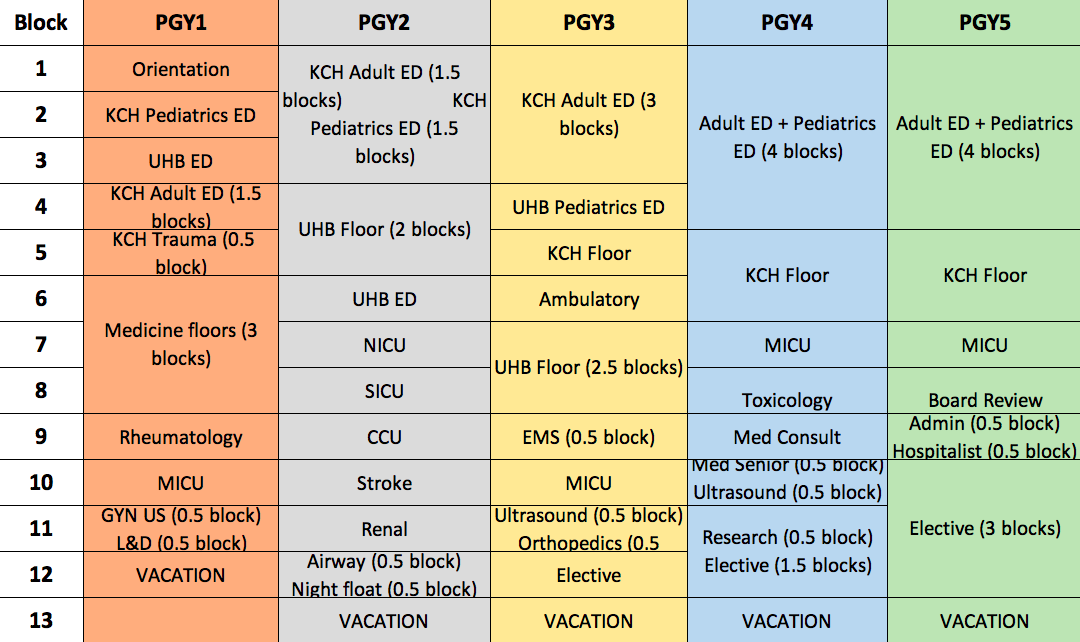Click the PGY5 header cell
Screen dimensions: 1080x642
(984, 23)
